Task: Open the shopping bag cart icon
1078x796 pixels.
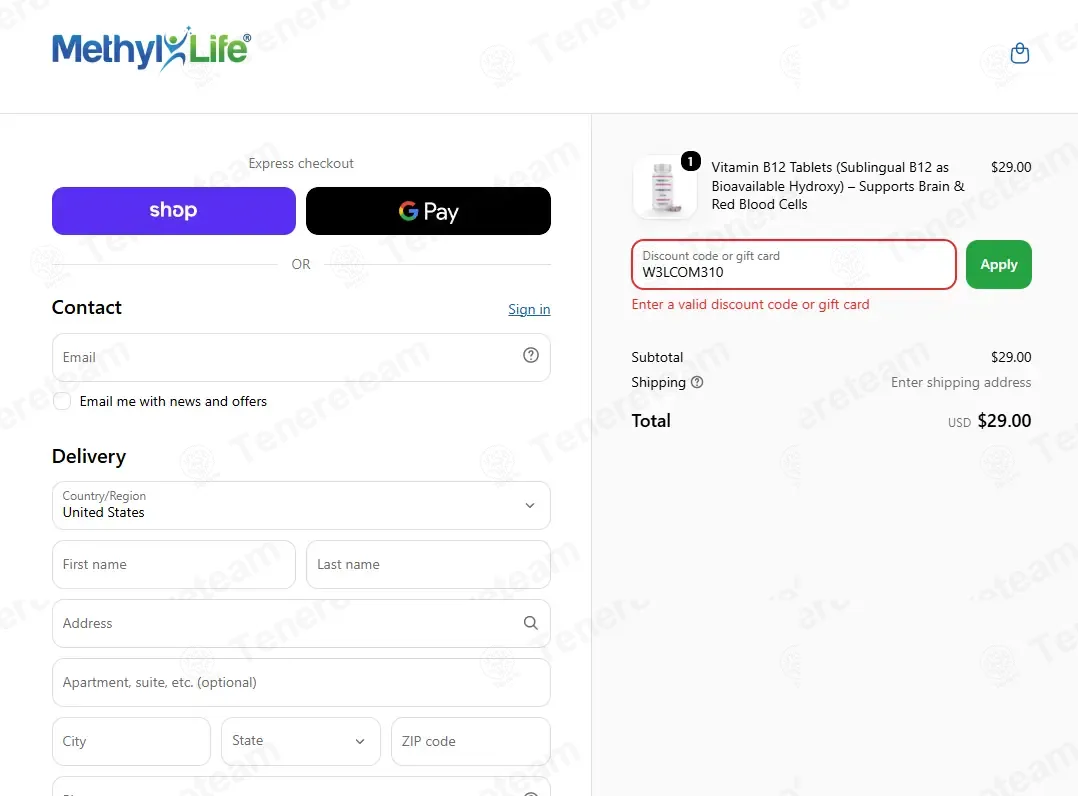Action: tap(1020, 53)
